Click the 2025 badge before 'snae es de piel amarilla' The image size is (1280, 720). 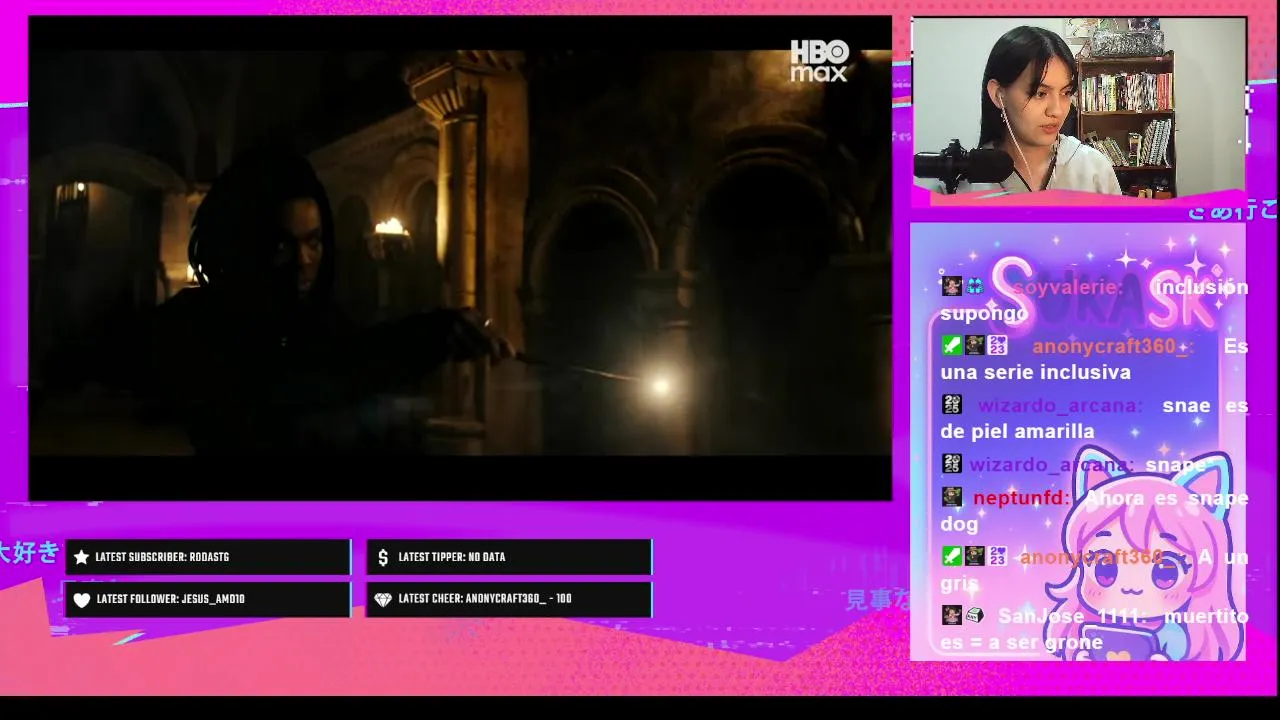coord(951,405)
